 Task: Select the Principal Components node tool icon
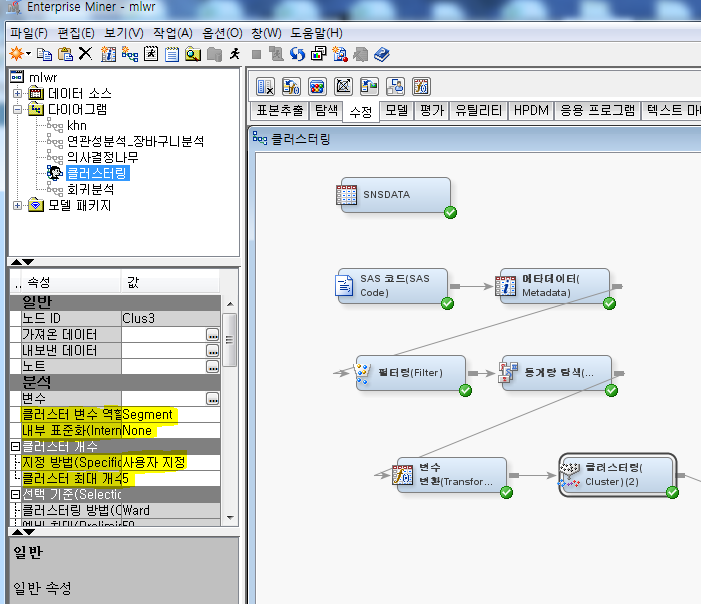tap(343, 86)
